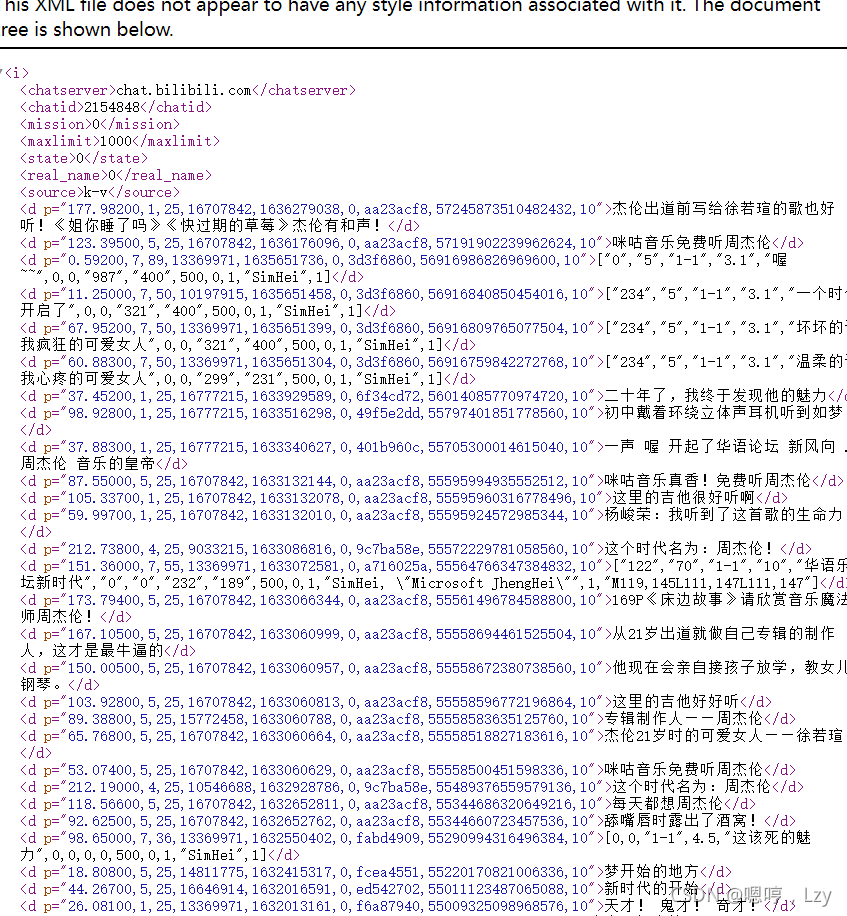Click the maxlimit value 1000
The width and height of the screenshot is (847, 916).
tap(116, 141)
